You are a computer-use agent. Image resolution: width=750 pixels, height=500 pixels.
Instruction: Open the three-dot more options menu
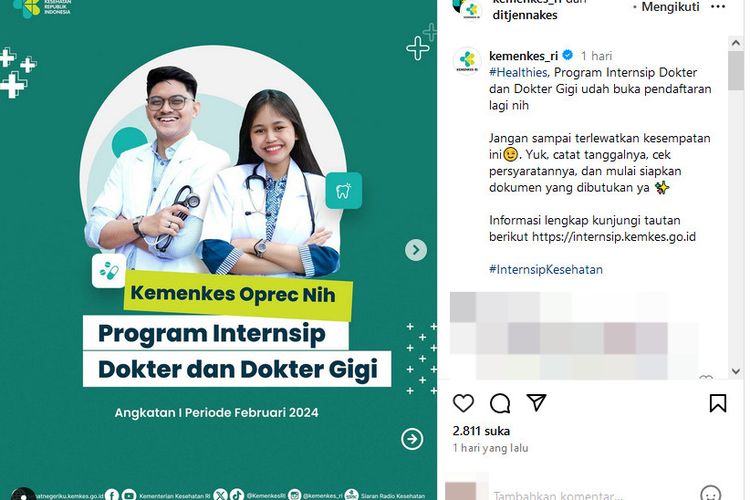pyautogui.click(x=717, y=7)
